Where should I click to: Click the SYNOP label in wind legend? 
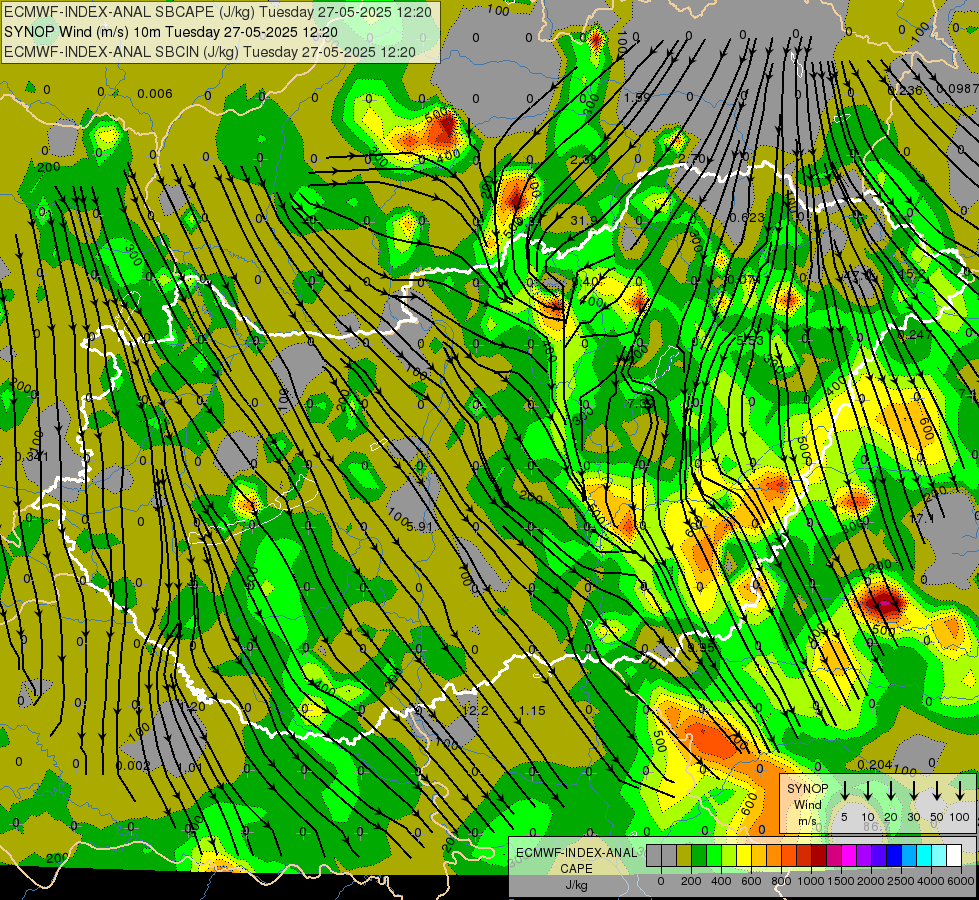[807, 788]
